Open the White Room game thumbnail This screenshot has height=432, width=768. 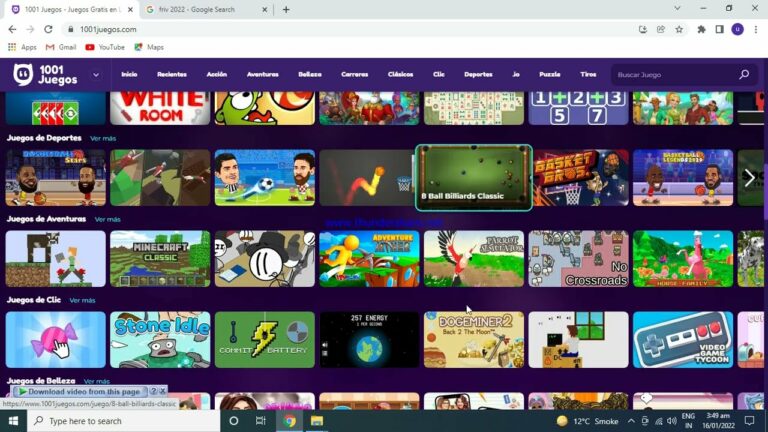(160, 108)
